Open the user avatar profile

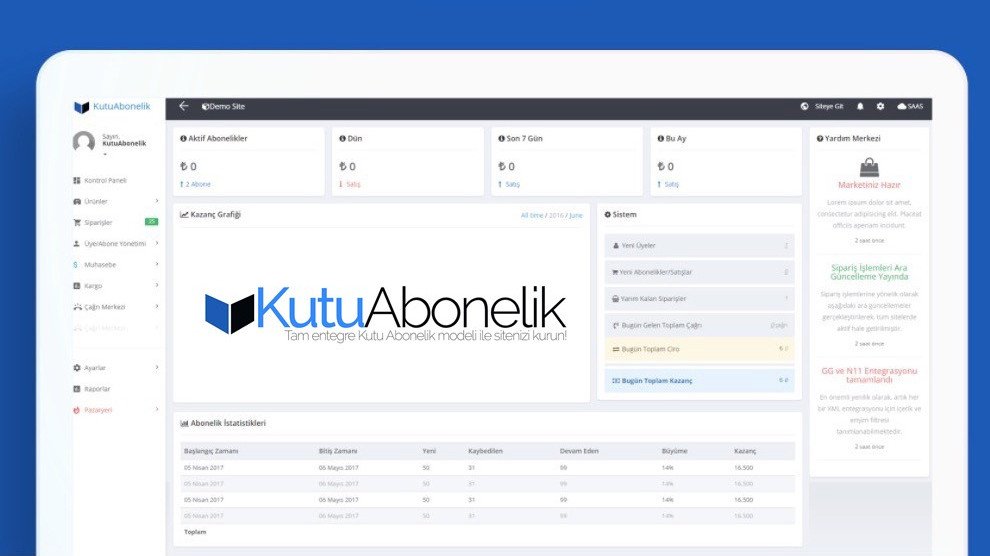pyautogui.click(x=84, y=141)
